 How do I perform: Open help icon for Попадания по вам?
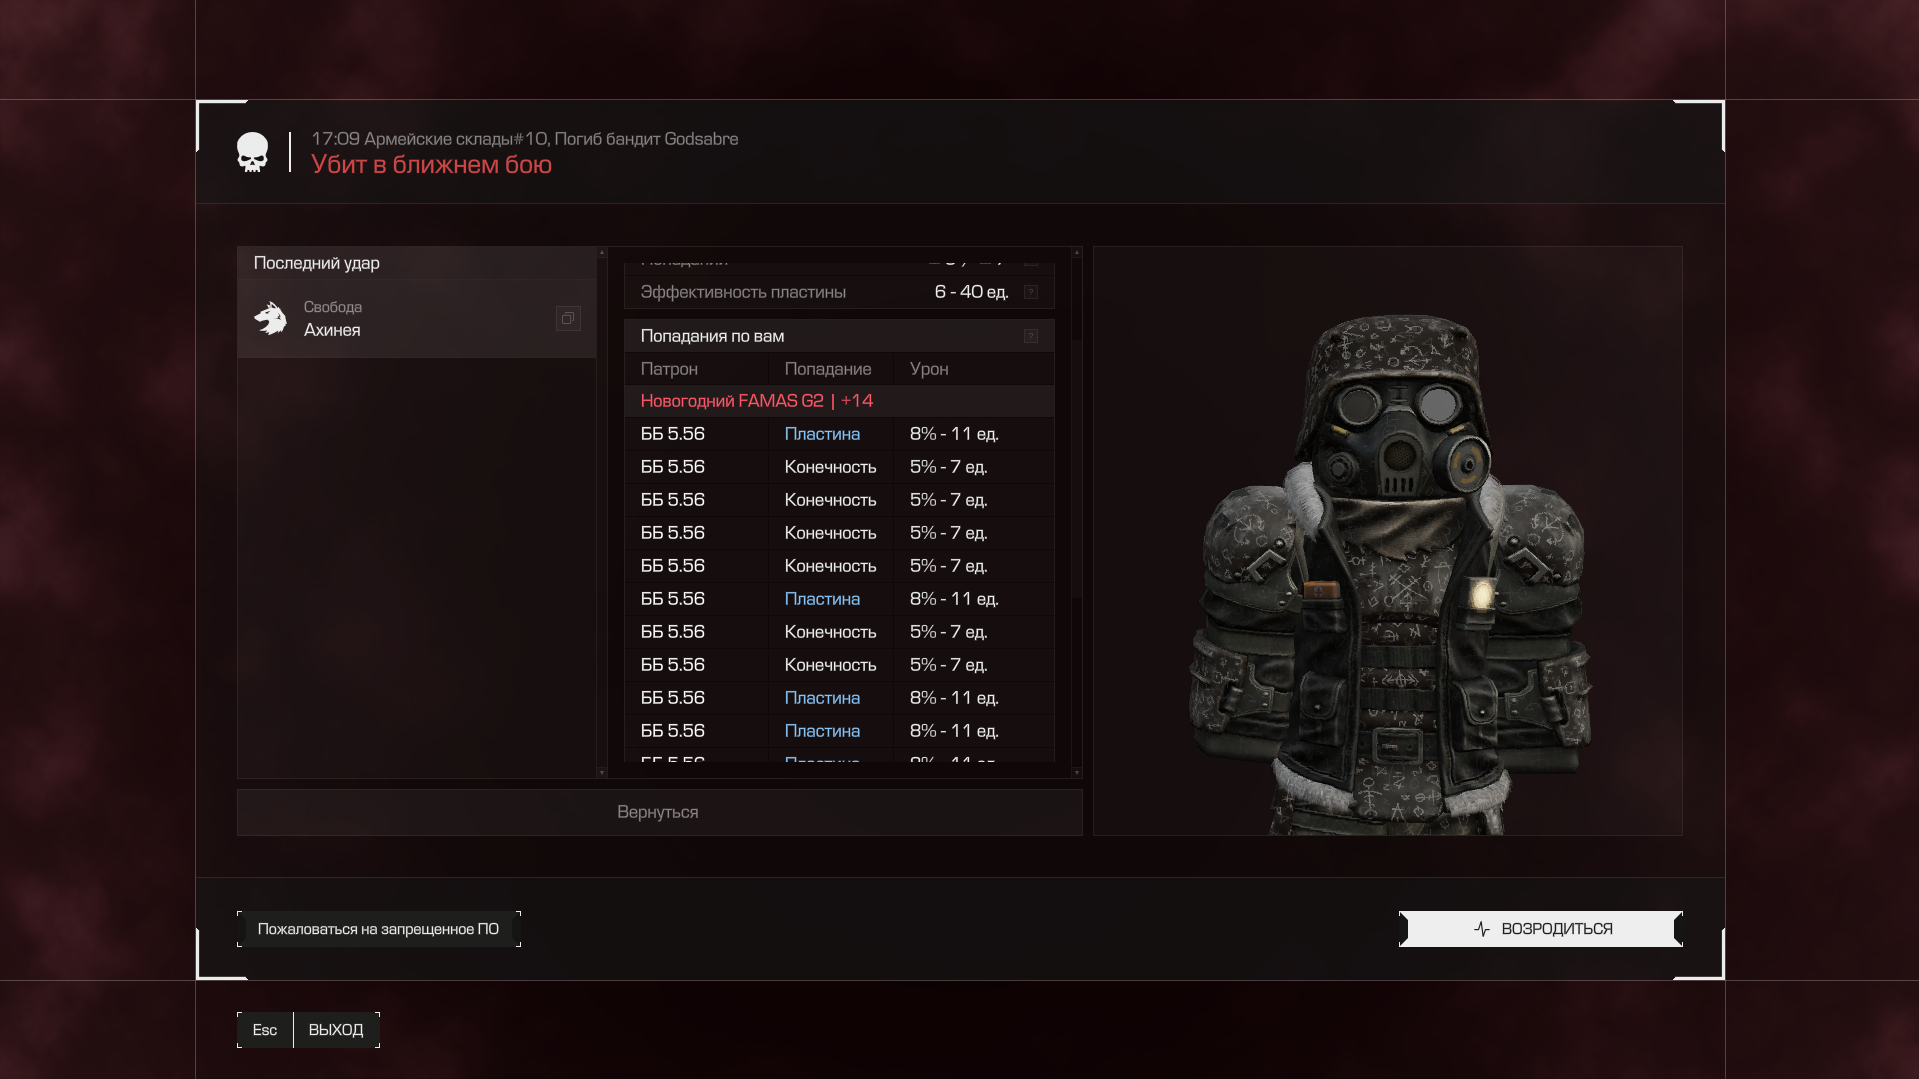pyautogui.click(x=1031, y=336)
